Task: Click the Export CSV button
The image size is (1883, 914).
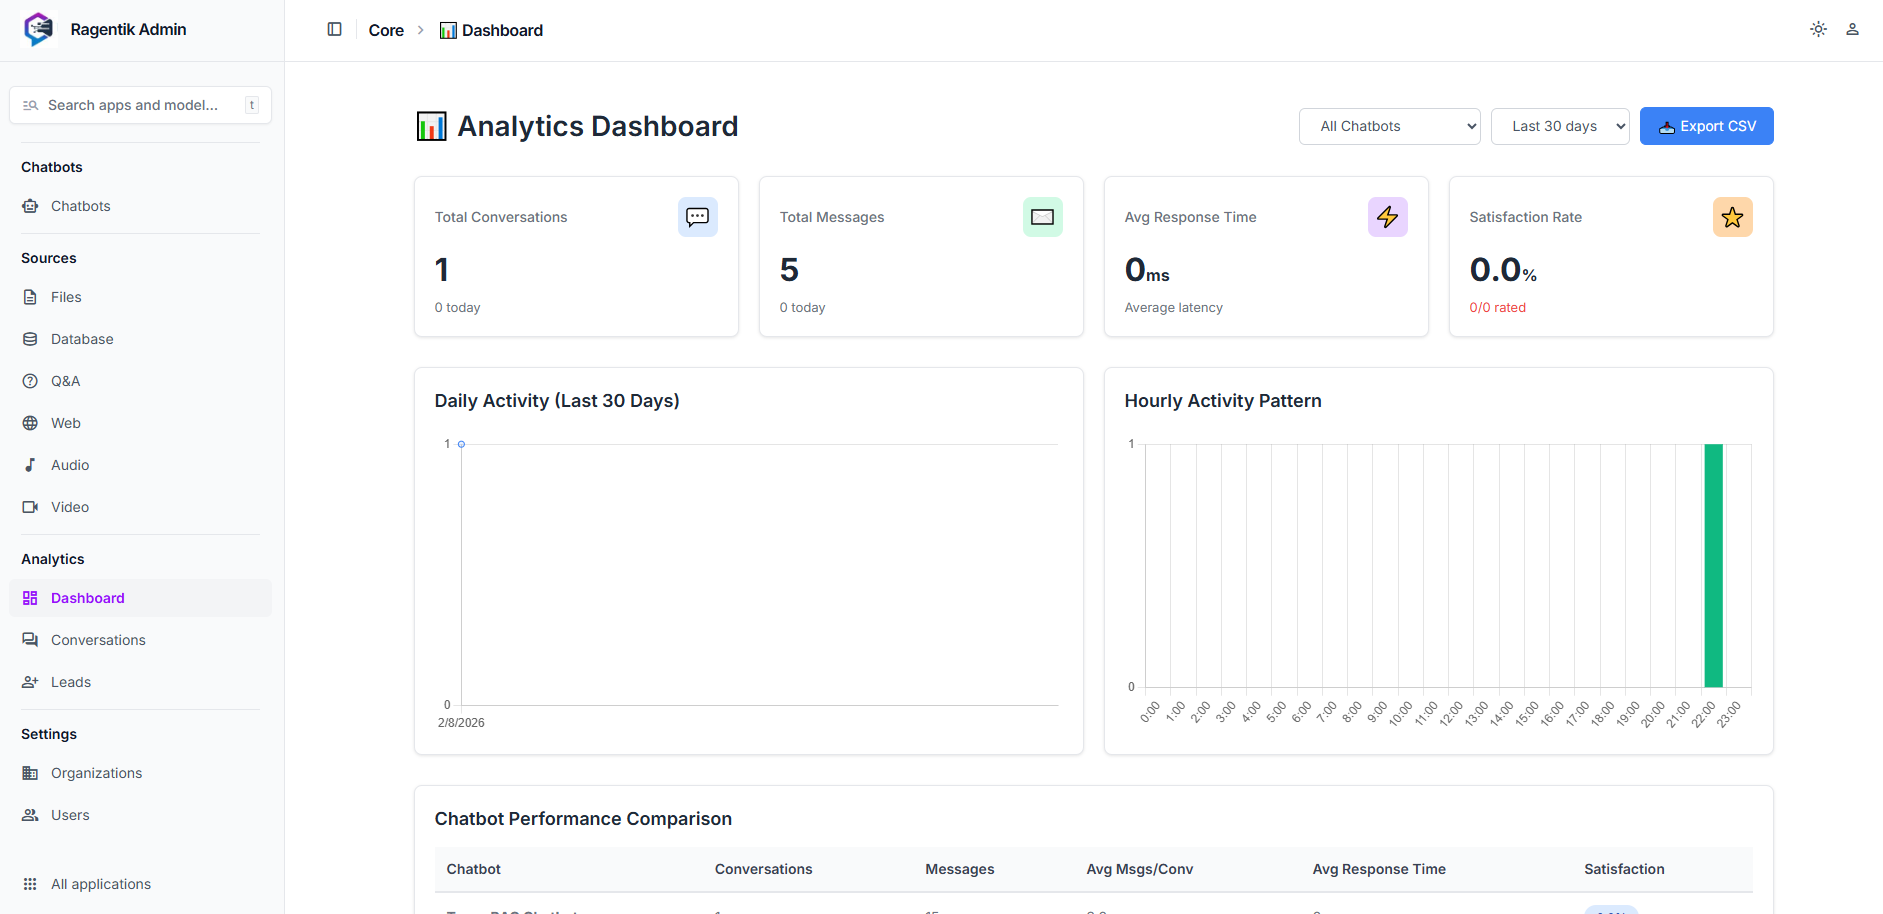Action: click(1706, 126)
